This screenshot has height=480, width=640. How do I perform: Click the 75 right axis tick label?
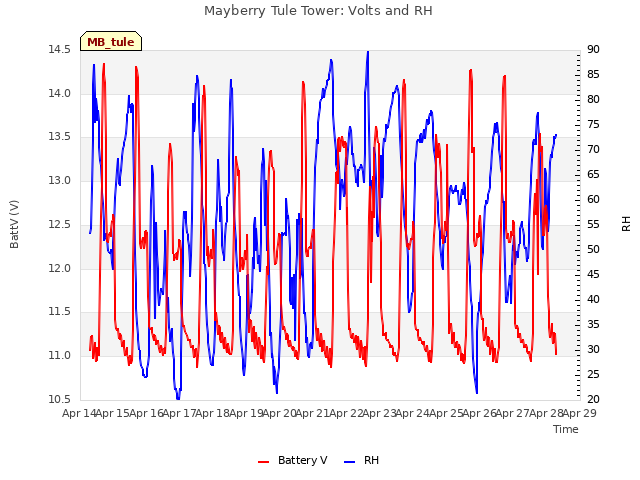(x=593, y=124)
